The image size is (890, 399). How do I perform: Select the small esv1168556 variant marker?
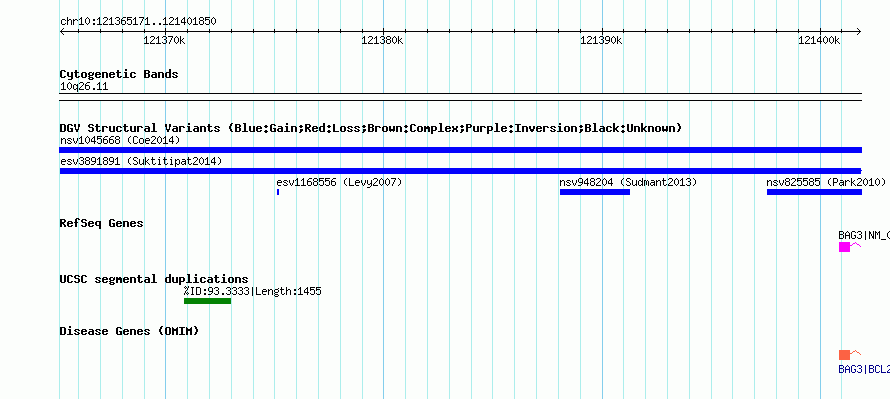(x=278, y=192)
